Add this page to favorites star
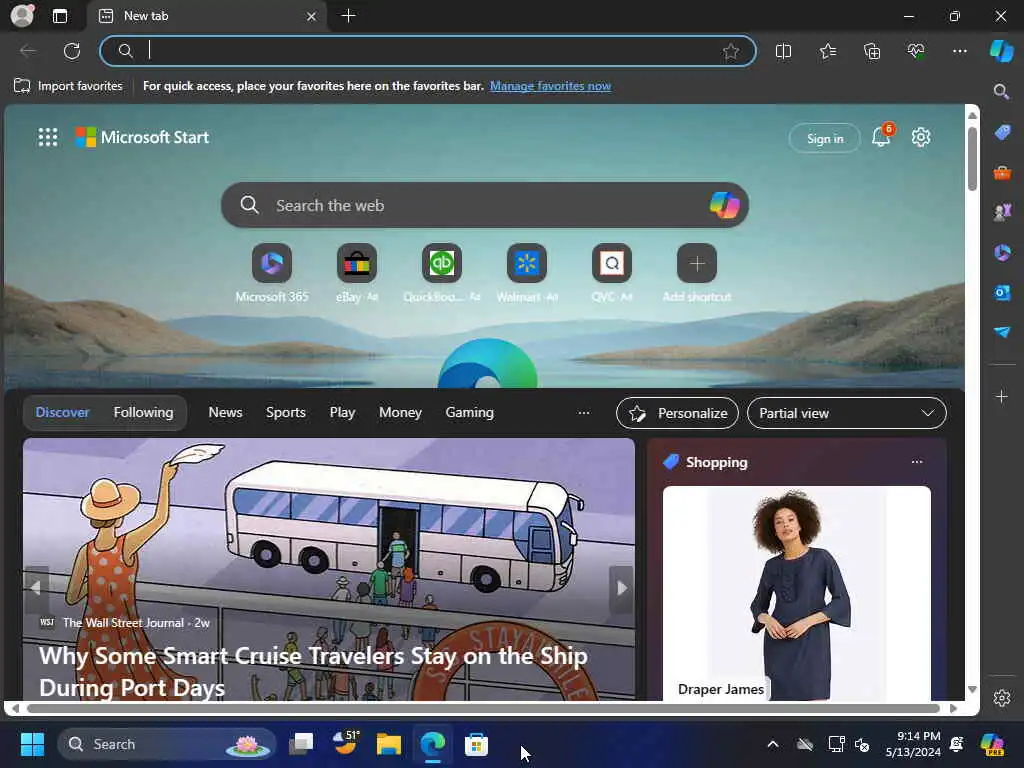Viewport: 1024px width, 768px height. (x=731, y=51)
